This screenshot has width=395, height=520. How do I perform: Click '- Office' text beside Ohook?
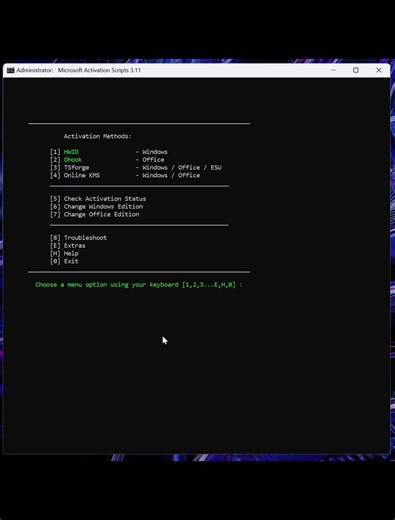[150, 160]
